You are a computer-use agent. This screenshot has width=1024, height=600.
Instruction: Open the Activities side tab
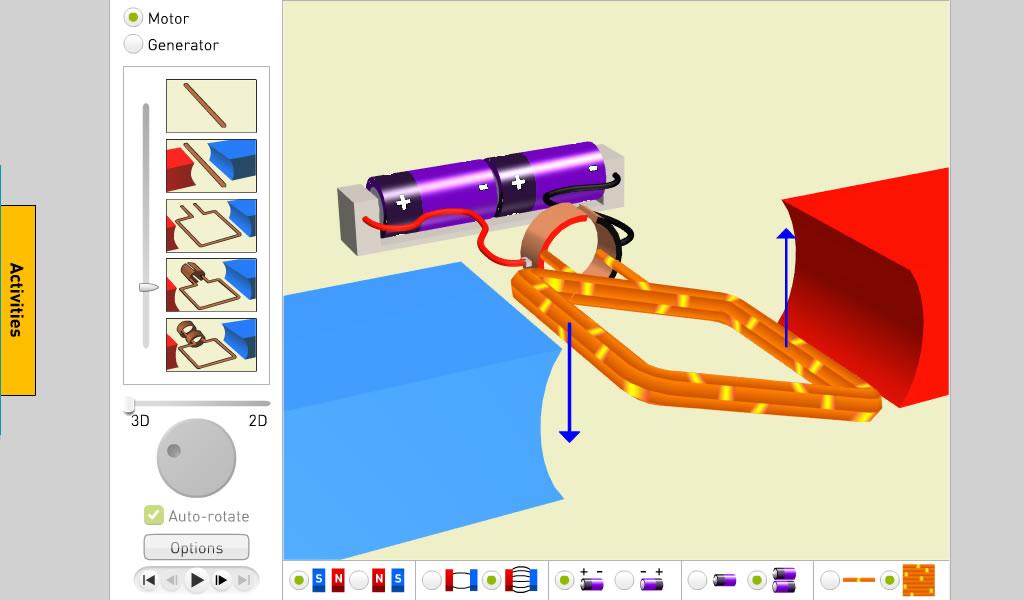click(18, 300)
